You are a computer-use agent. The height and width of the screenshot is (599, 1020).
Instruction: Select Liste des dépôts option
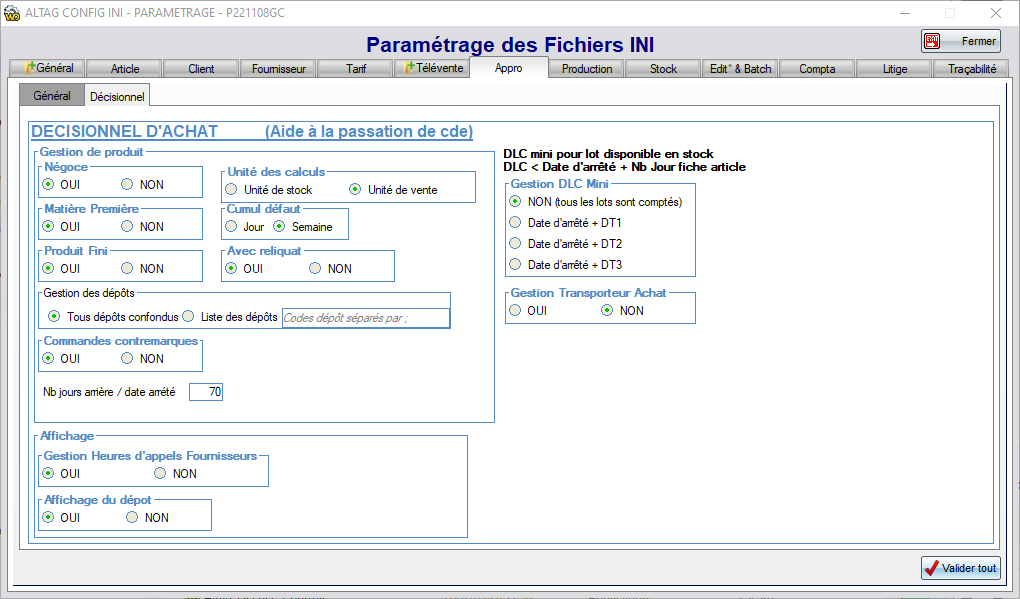(188, 317)
